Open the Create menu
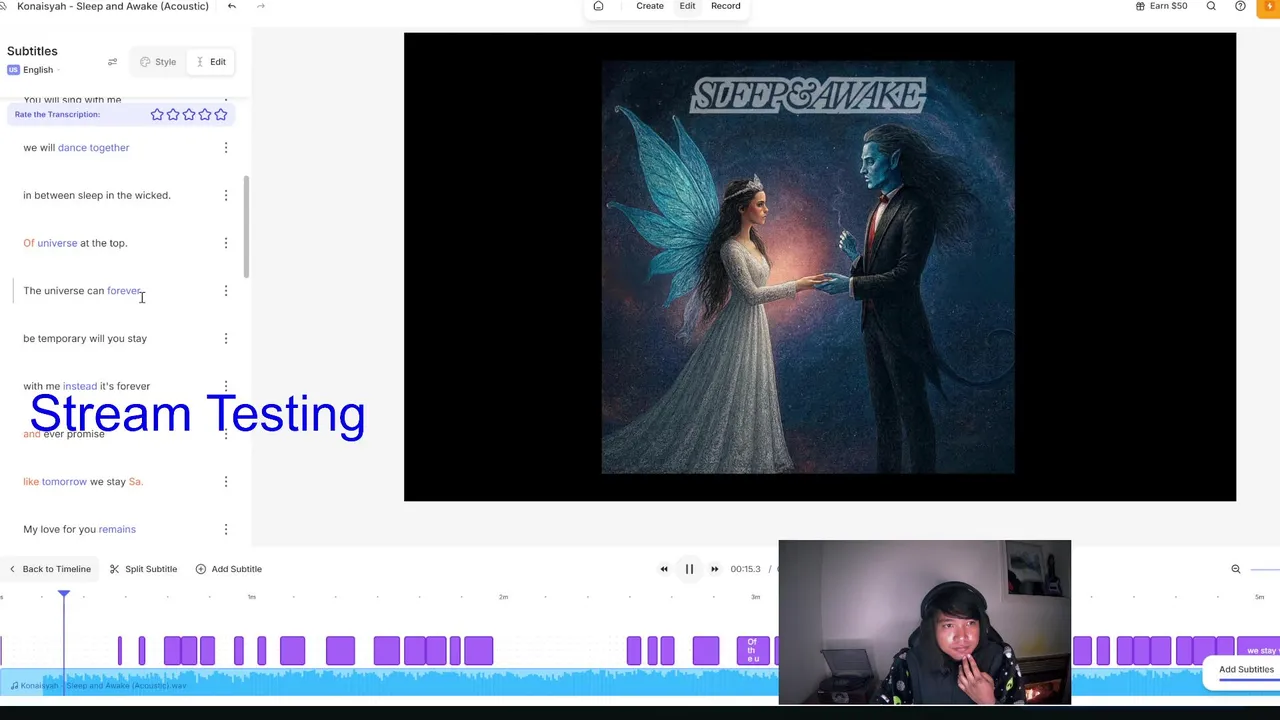This screenshot has width=1280, height=720. click(x=650, y=6)
